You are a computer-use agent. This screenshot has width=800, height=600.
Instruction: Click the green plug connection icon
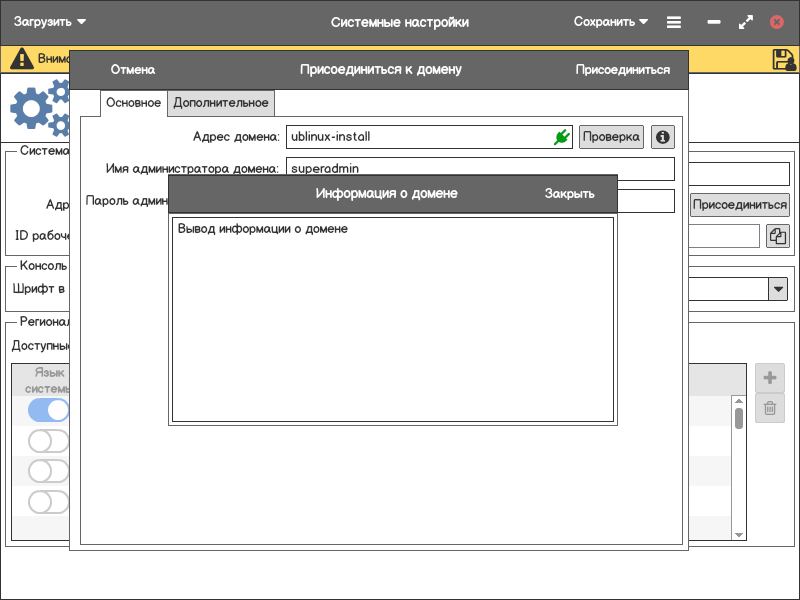pos(562,137)
